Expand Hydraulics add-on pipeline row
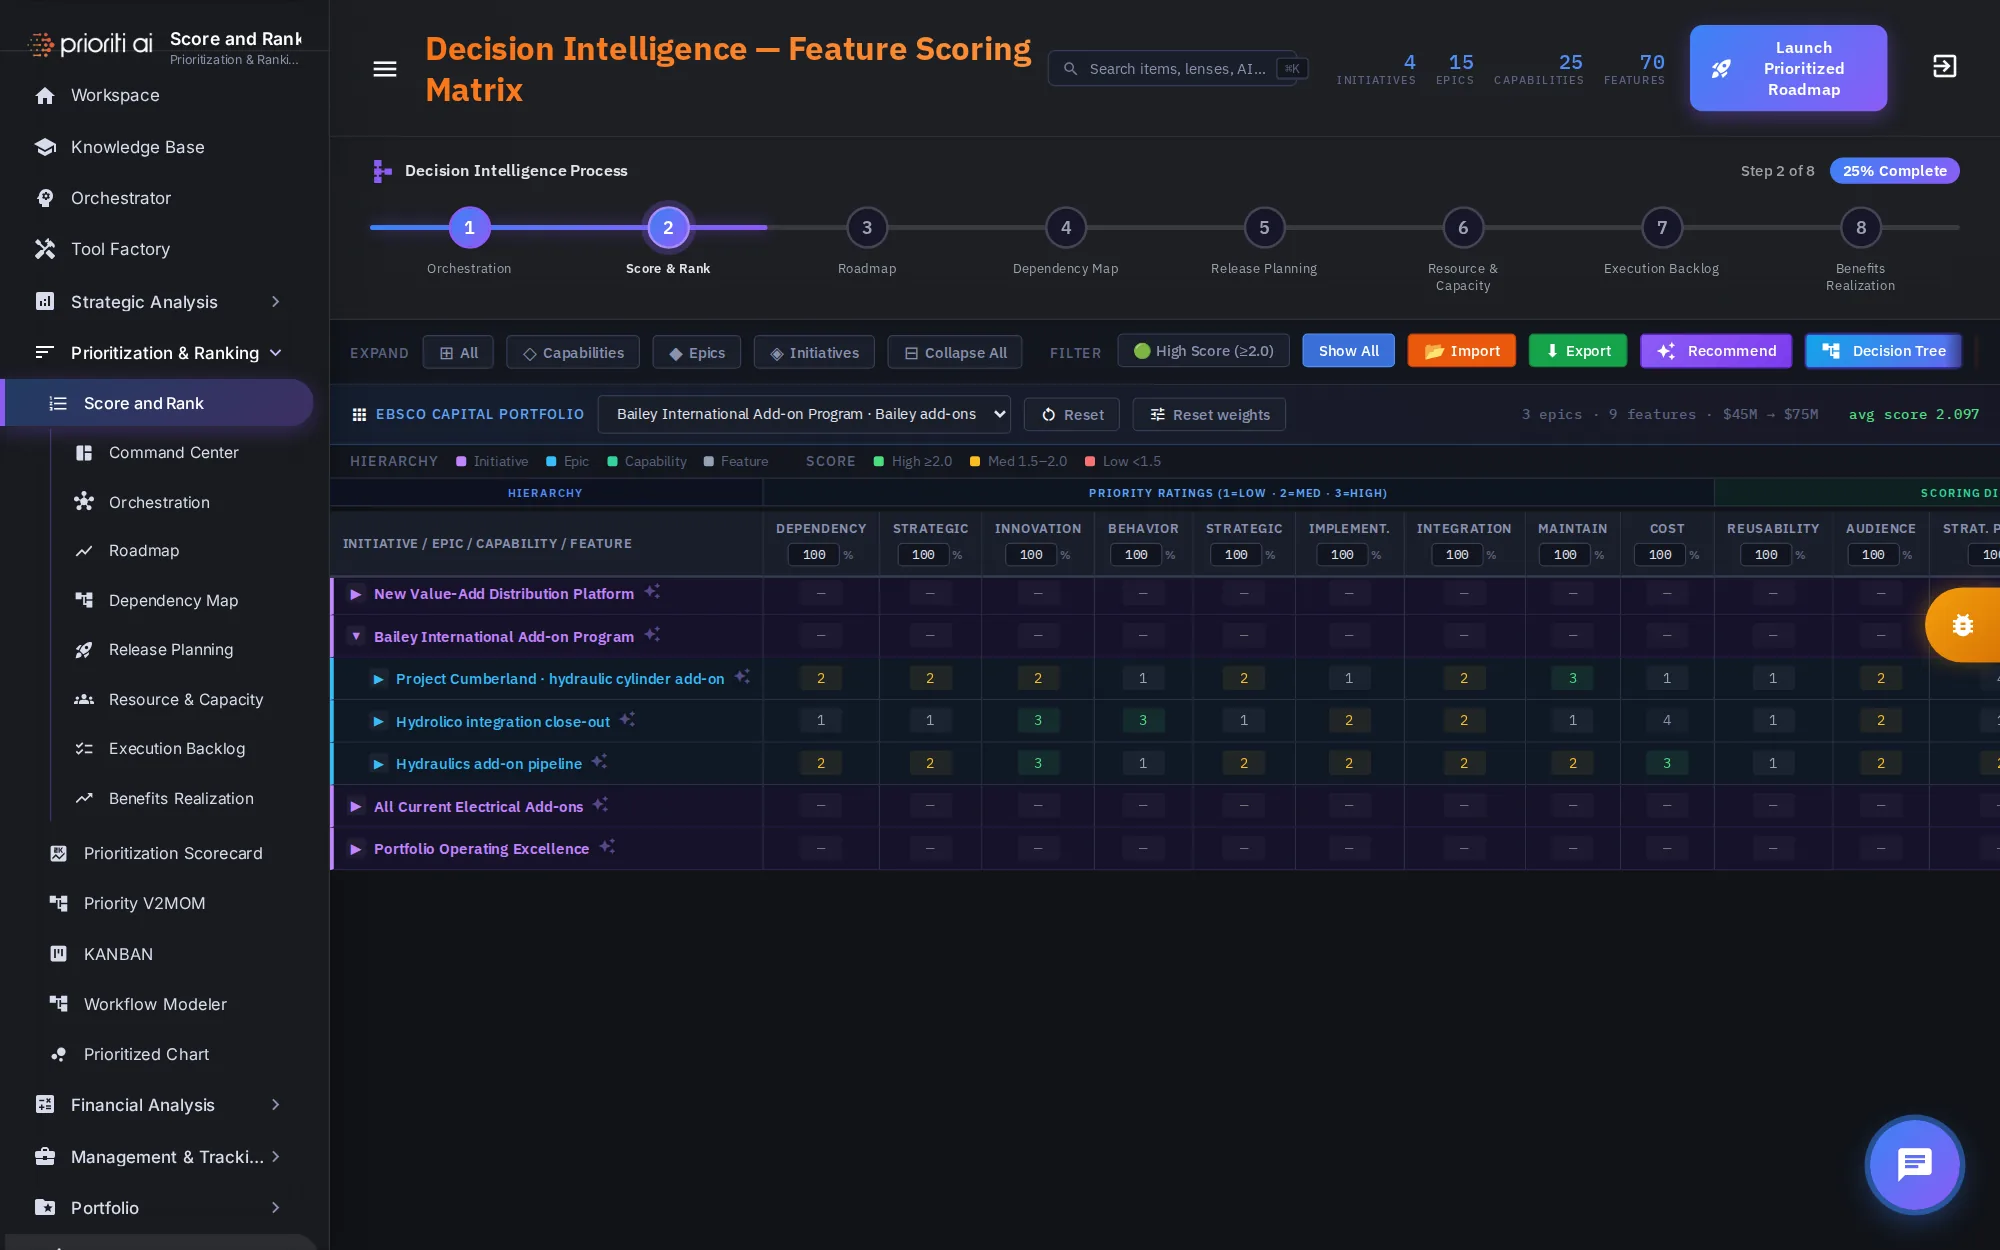The width and height of the screenshot is (2000, 1250). (378, 764)
